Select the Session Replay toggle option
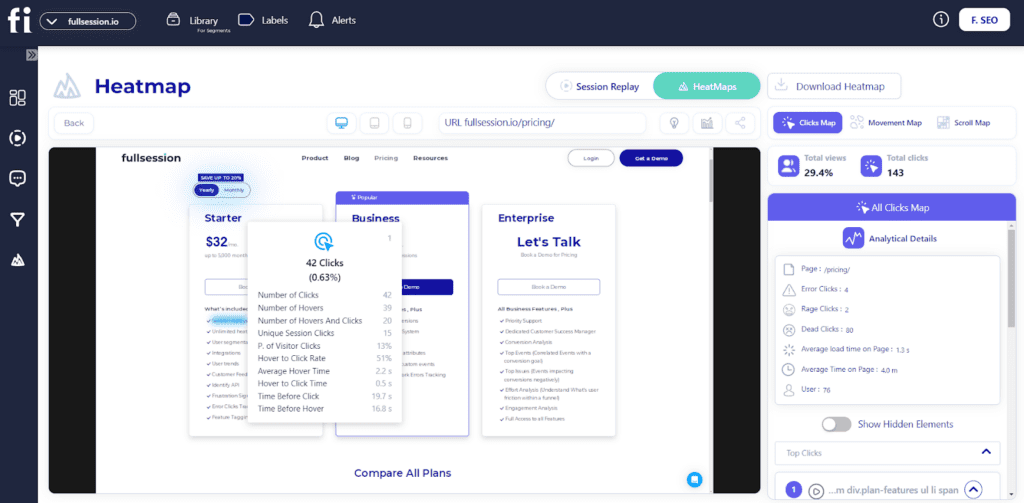The image size is (1024, 503). 600,86
